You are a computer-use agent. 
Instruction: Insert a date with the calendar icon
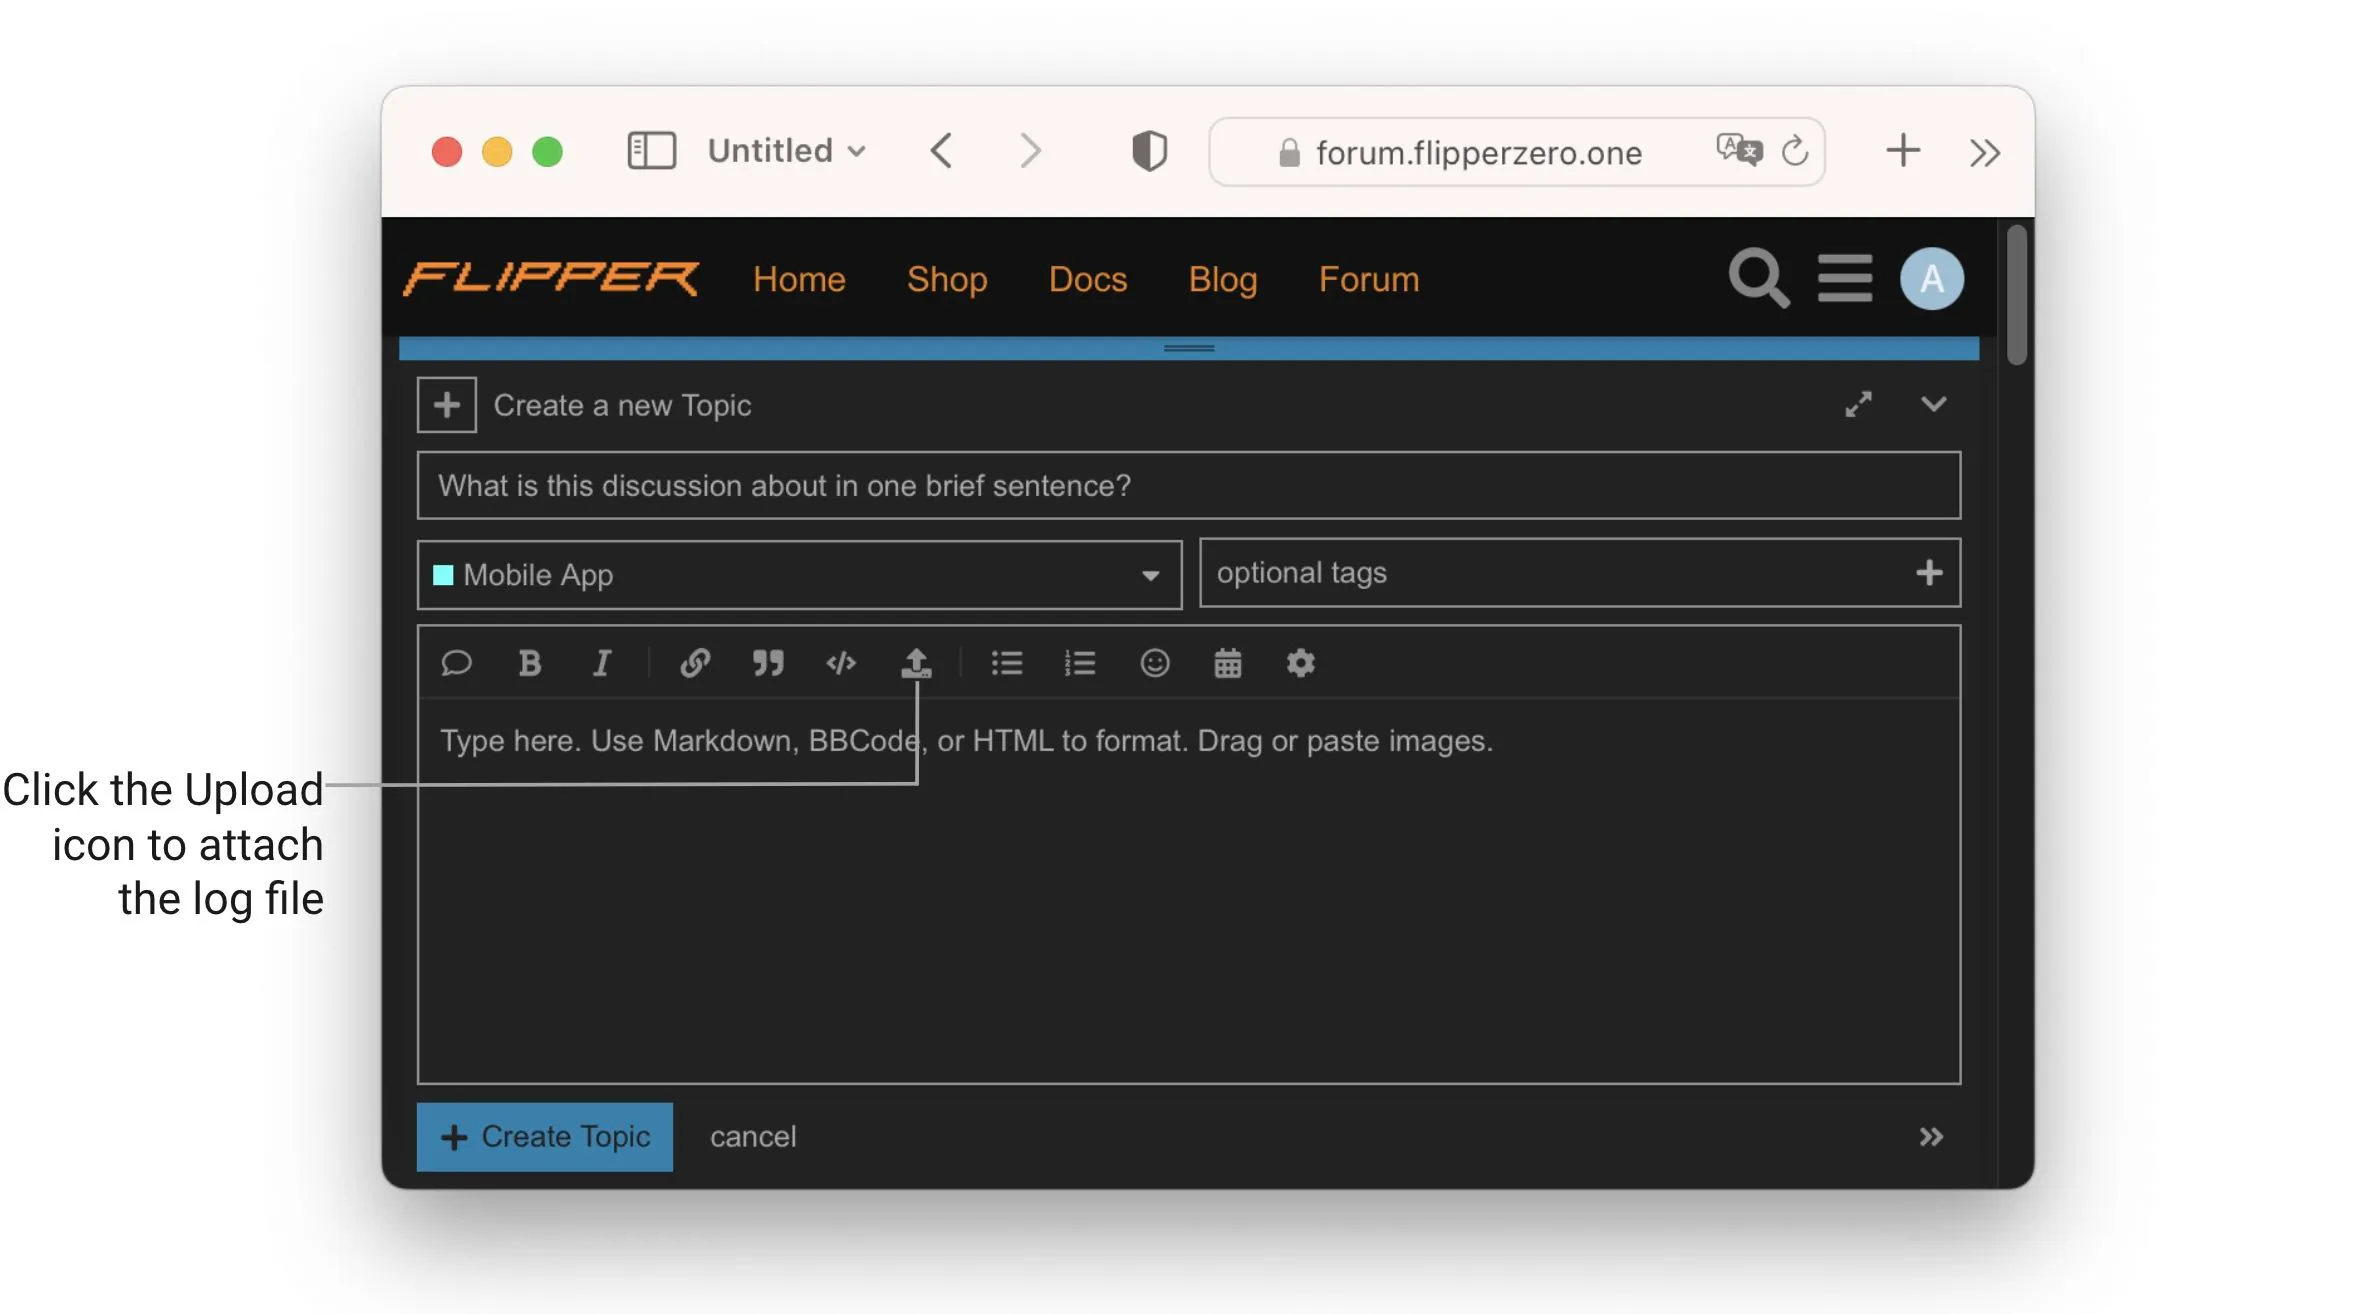point(1228,663)
